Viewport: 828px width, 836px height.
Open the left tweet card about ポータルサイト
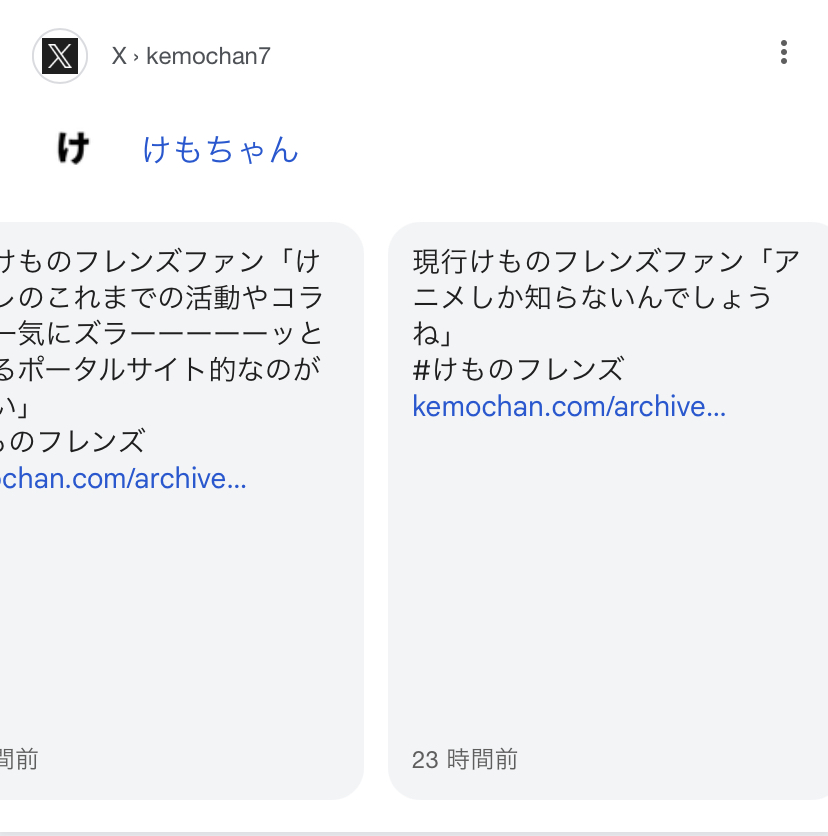click(182, 511)
